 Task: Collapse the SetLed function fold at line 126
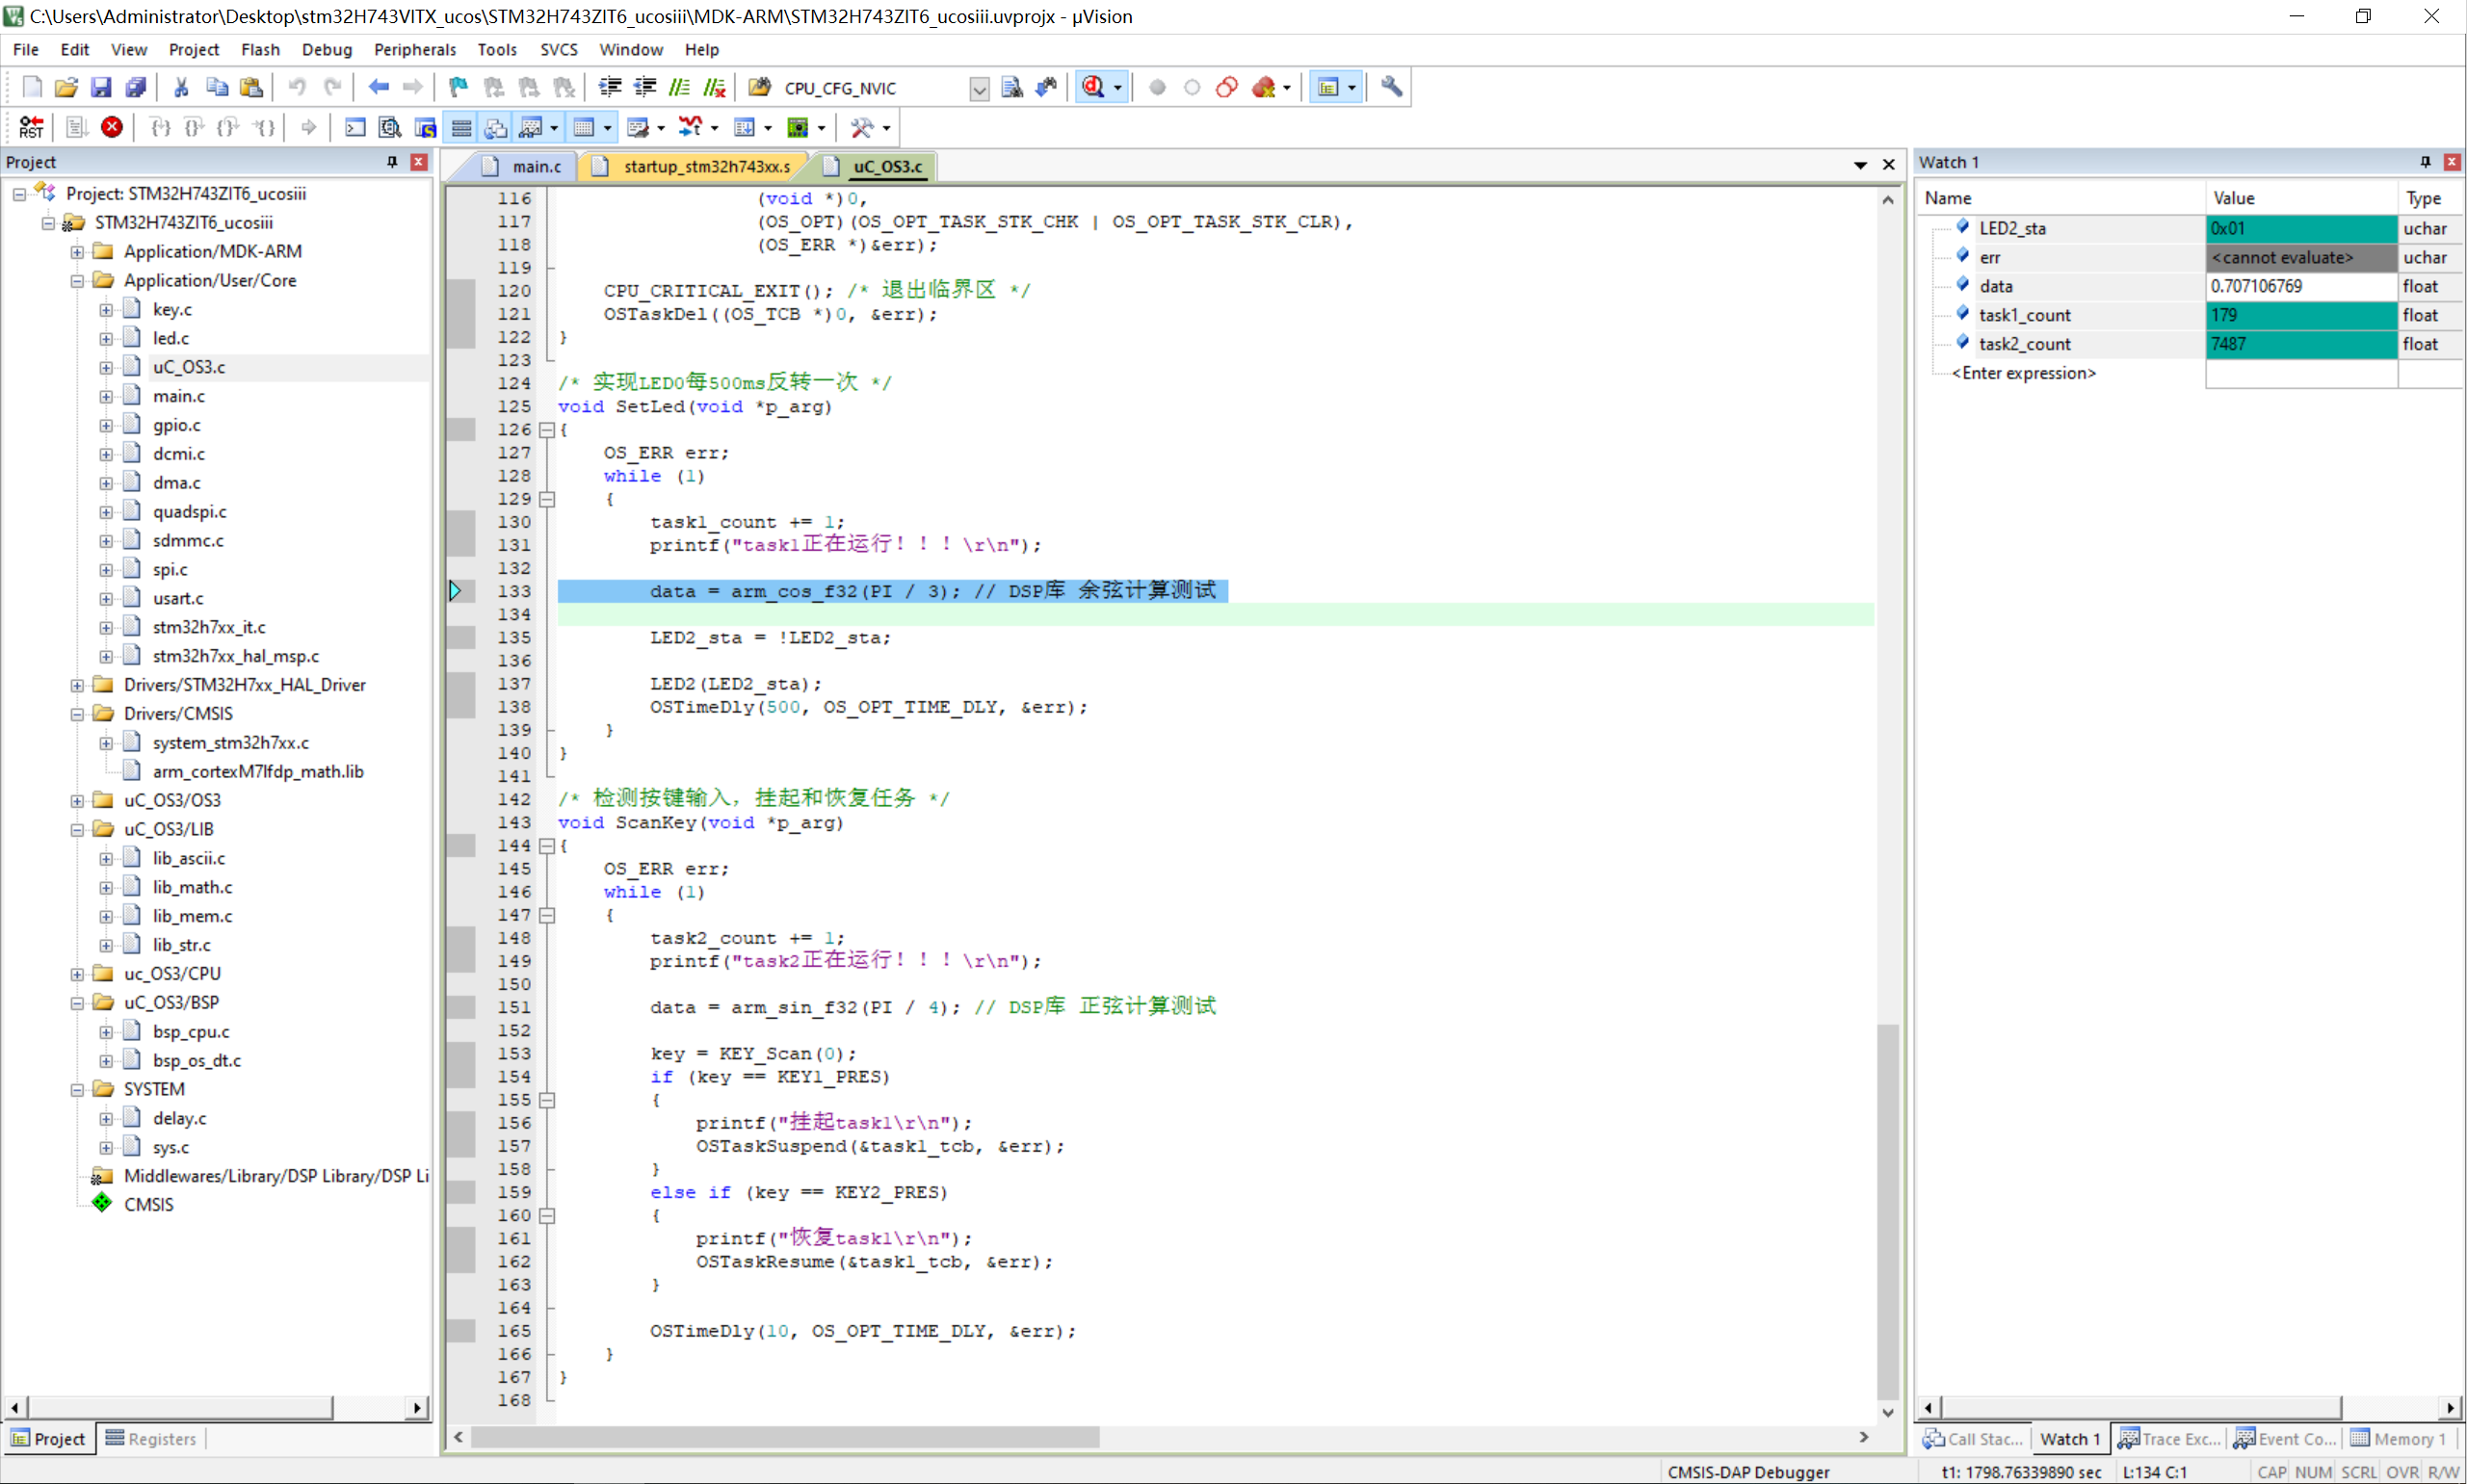pos(547,430)
